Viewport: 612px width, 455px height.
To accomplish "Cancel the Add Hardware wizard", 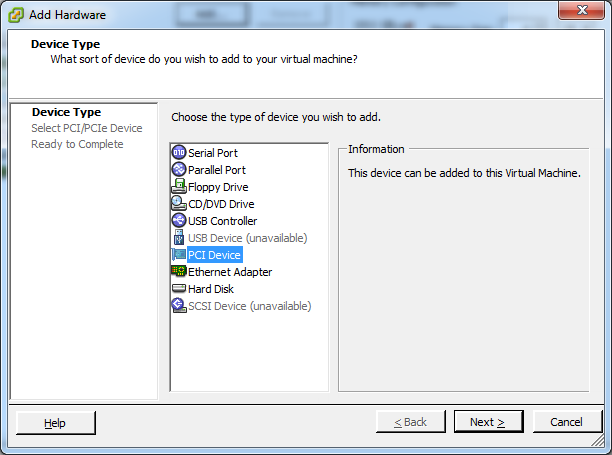I will pyautogui.click(x=567, y=422).
